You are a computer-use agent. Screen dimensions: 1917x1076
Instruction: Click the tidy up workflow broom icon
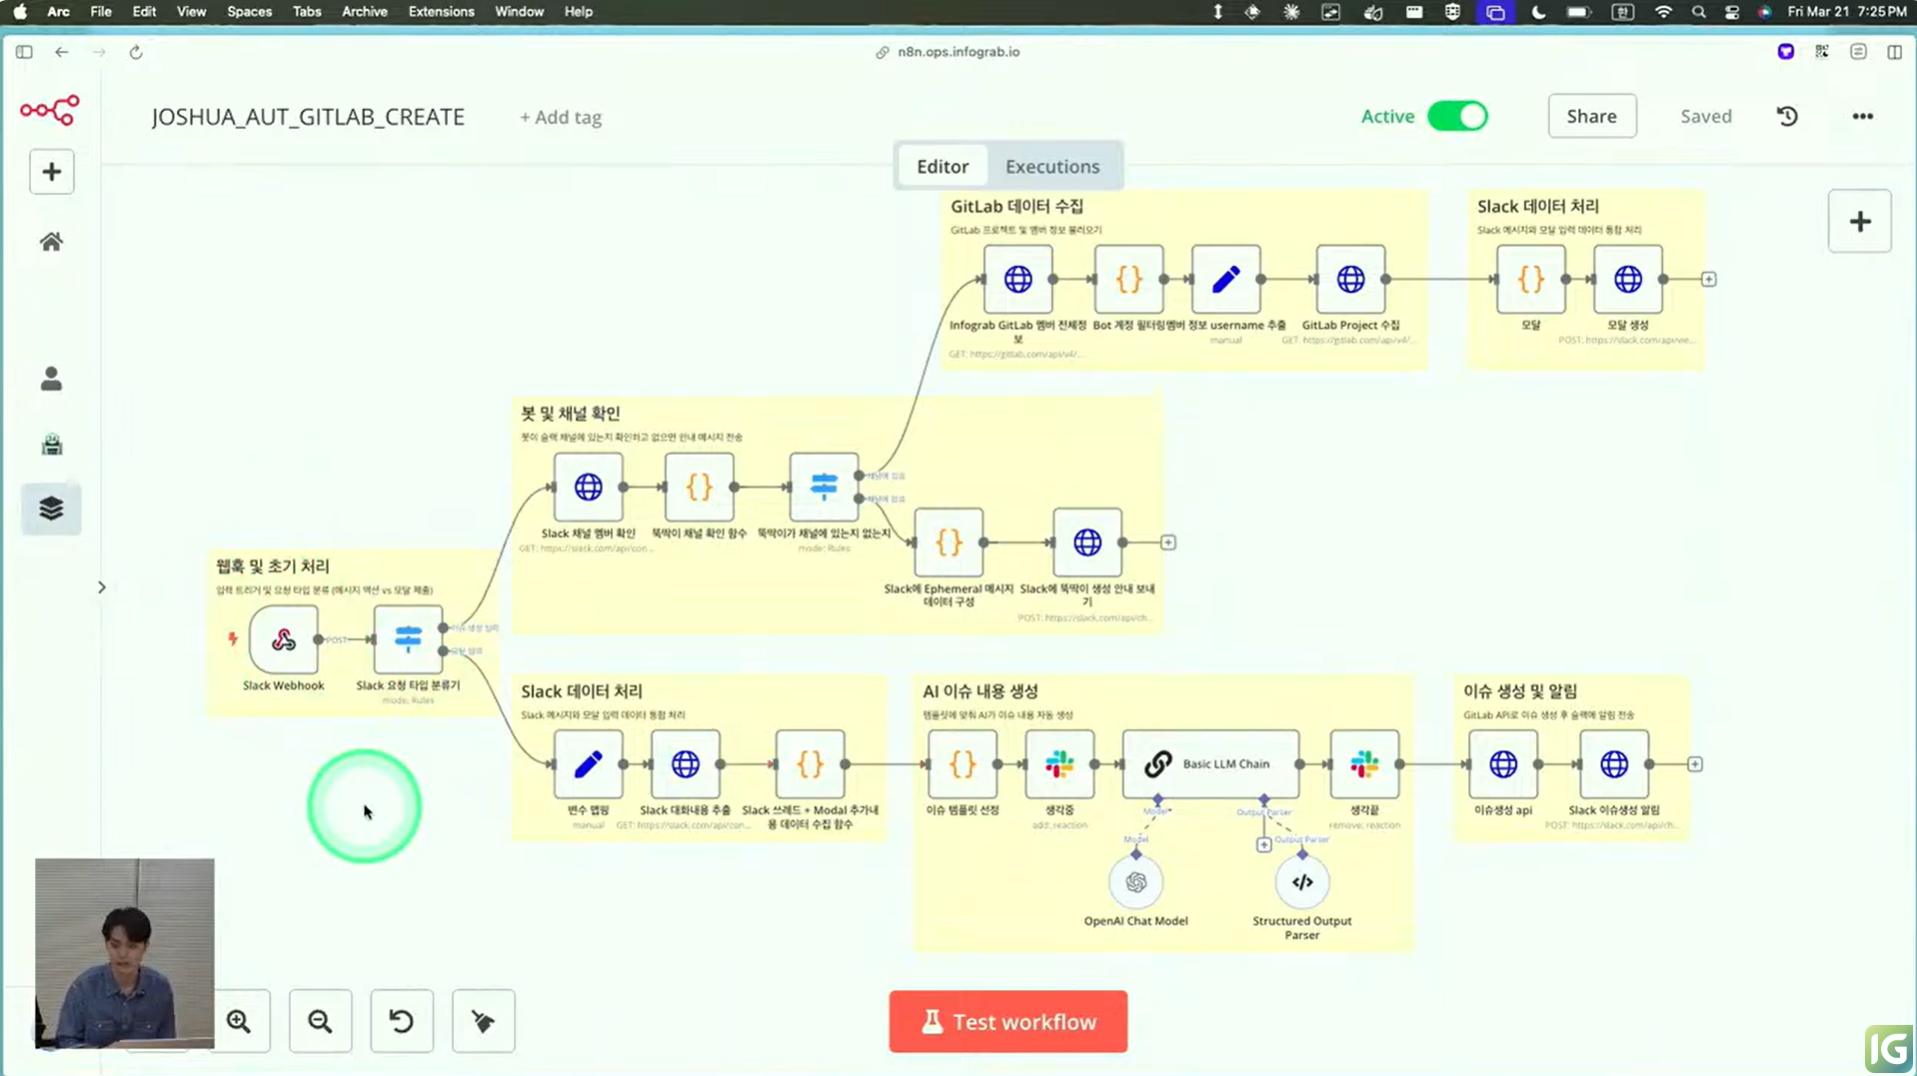(483, 1021)
